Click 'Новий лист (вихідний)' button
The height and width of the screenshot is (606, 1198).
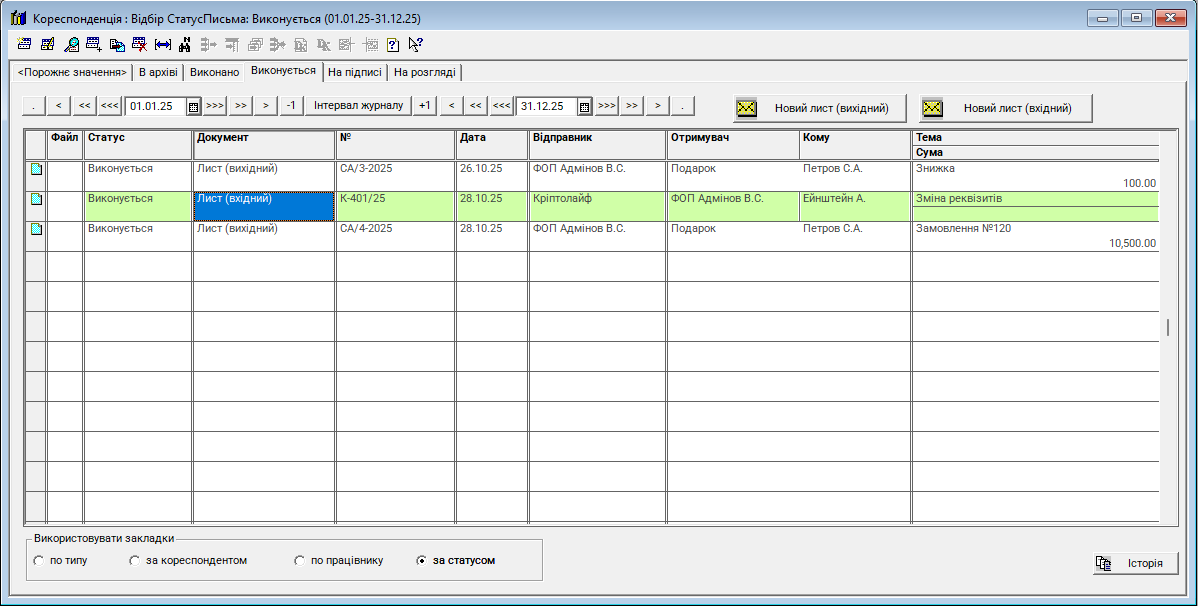coord(820,108)
